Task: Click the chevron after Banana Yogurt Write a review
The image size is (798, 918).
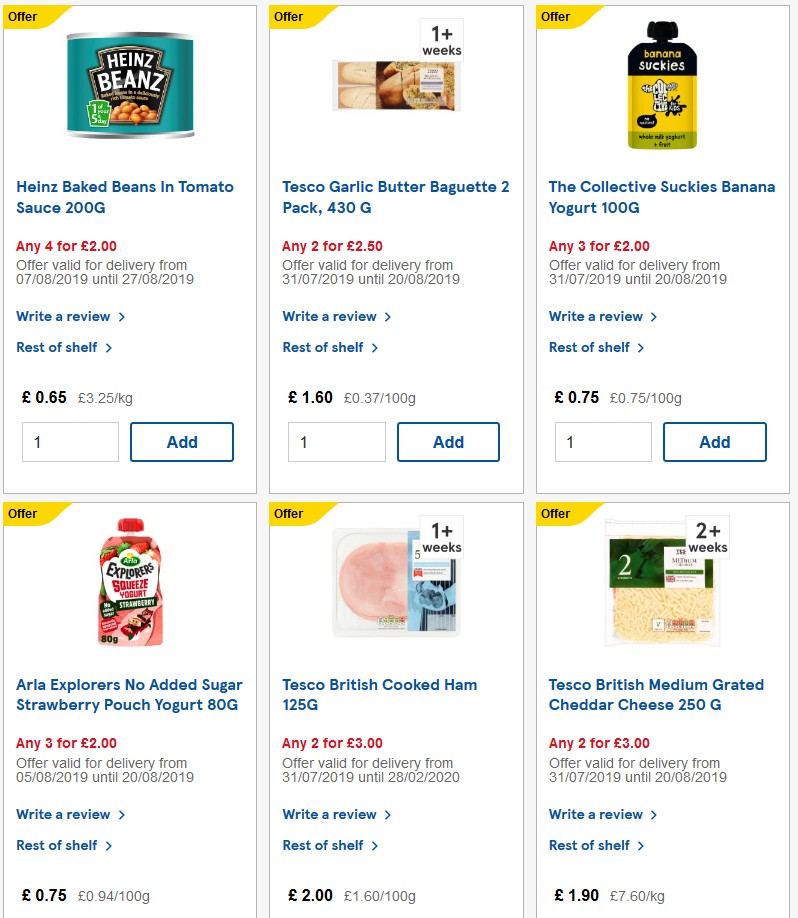Action: tap(655, 316)
